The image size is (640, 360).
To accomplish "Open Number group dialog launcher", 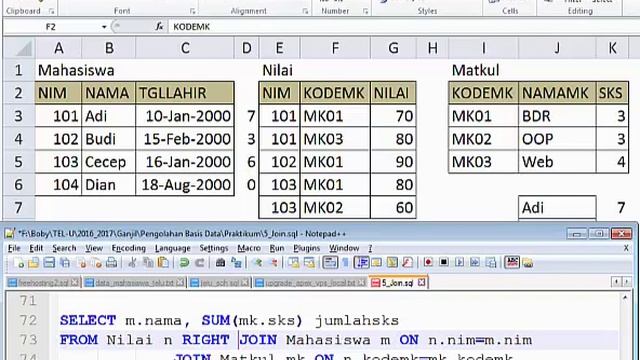I will tap(365, 11).
